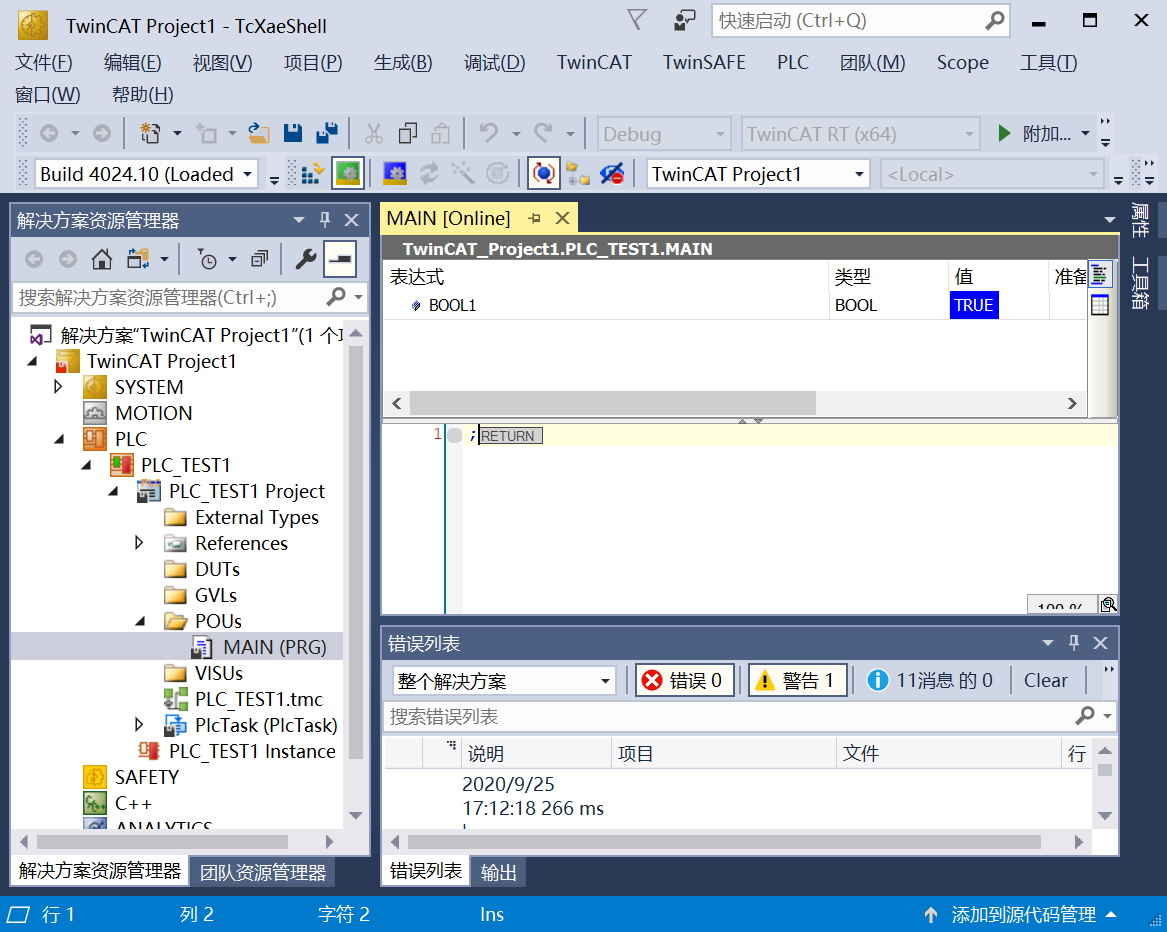Click the Undo arrow icon
1167x932 pixels.
tap(488, 134)
